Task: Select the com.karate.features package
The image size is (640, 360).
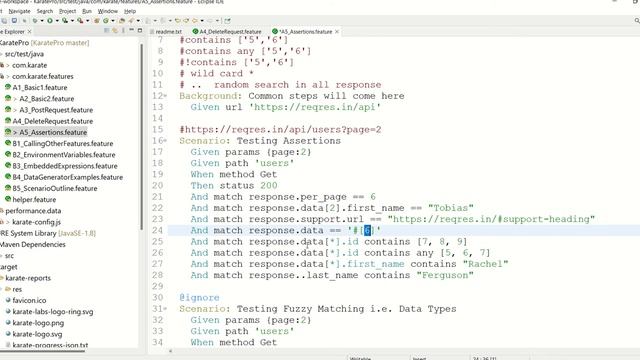Action: tap(42, 76)
